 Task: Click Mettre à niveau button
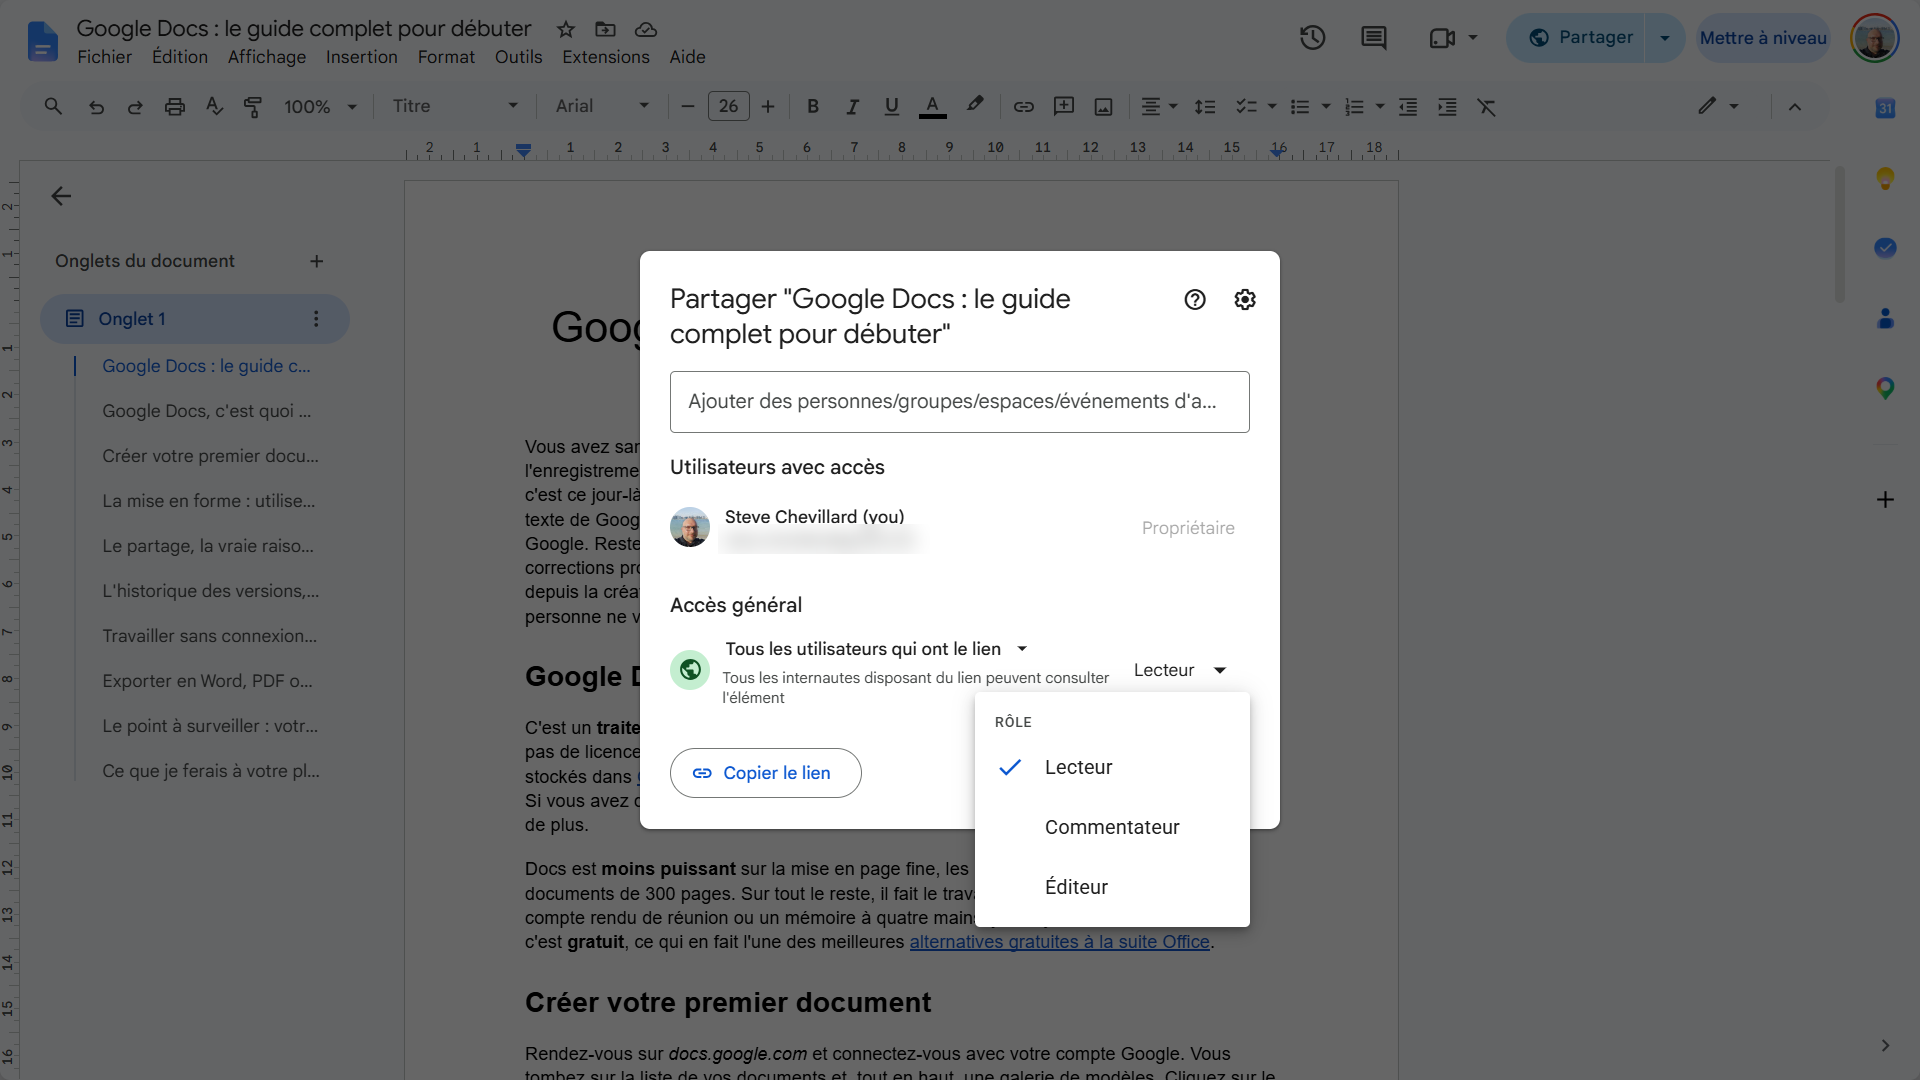click(1763, 38)
